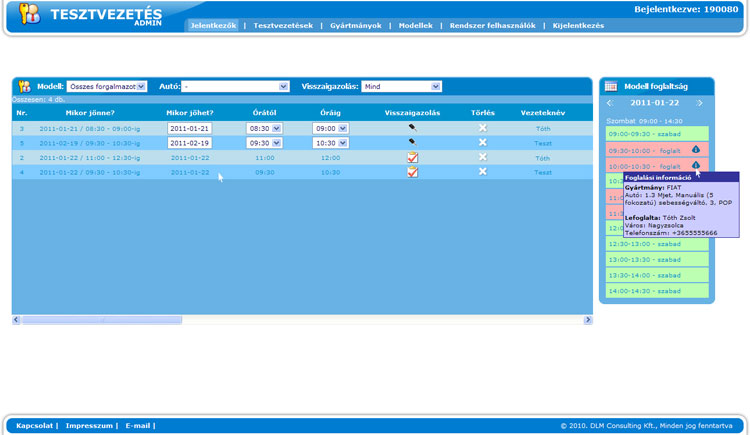Click the delete X for row 3

pos(482,128)
